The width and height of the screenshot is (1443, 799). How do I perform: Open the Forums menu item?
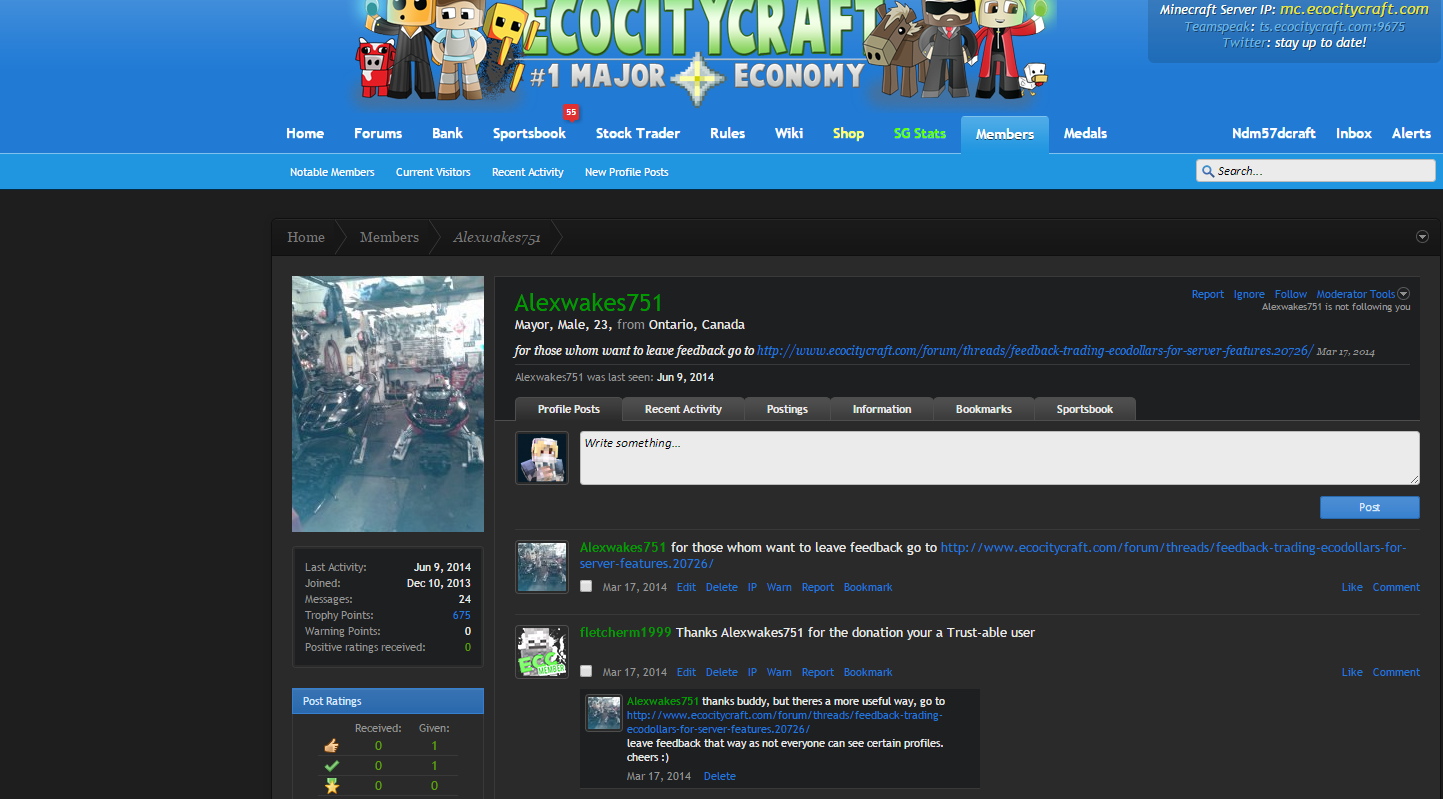tap(378, 133)
